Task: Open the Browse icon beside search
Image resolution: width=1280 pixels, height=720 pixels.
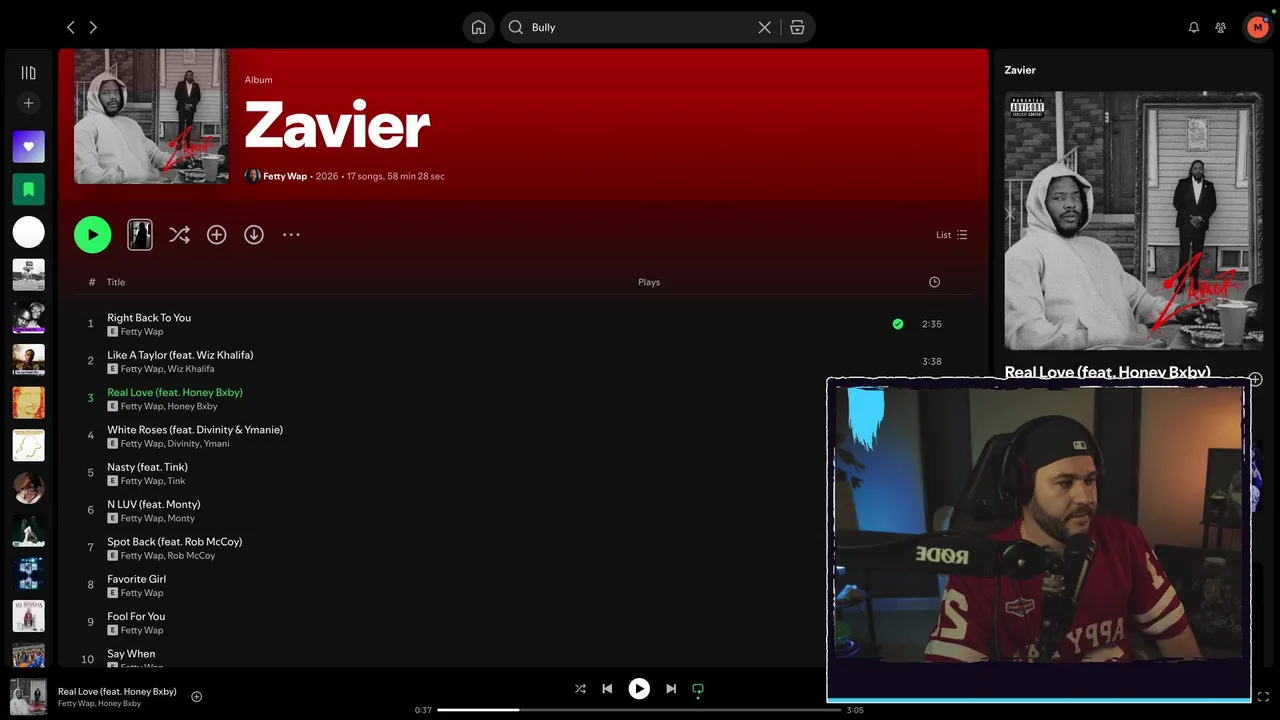Action: click(x=797, y=28)
